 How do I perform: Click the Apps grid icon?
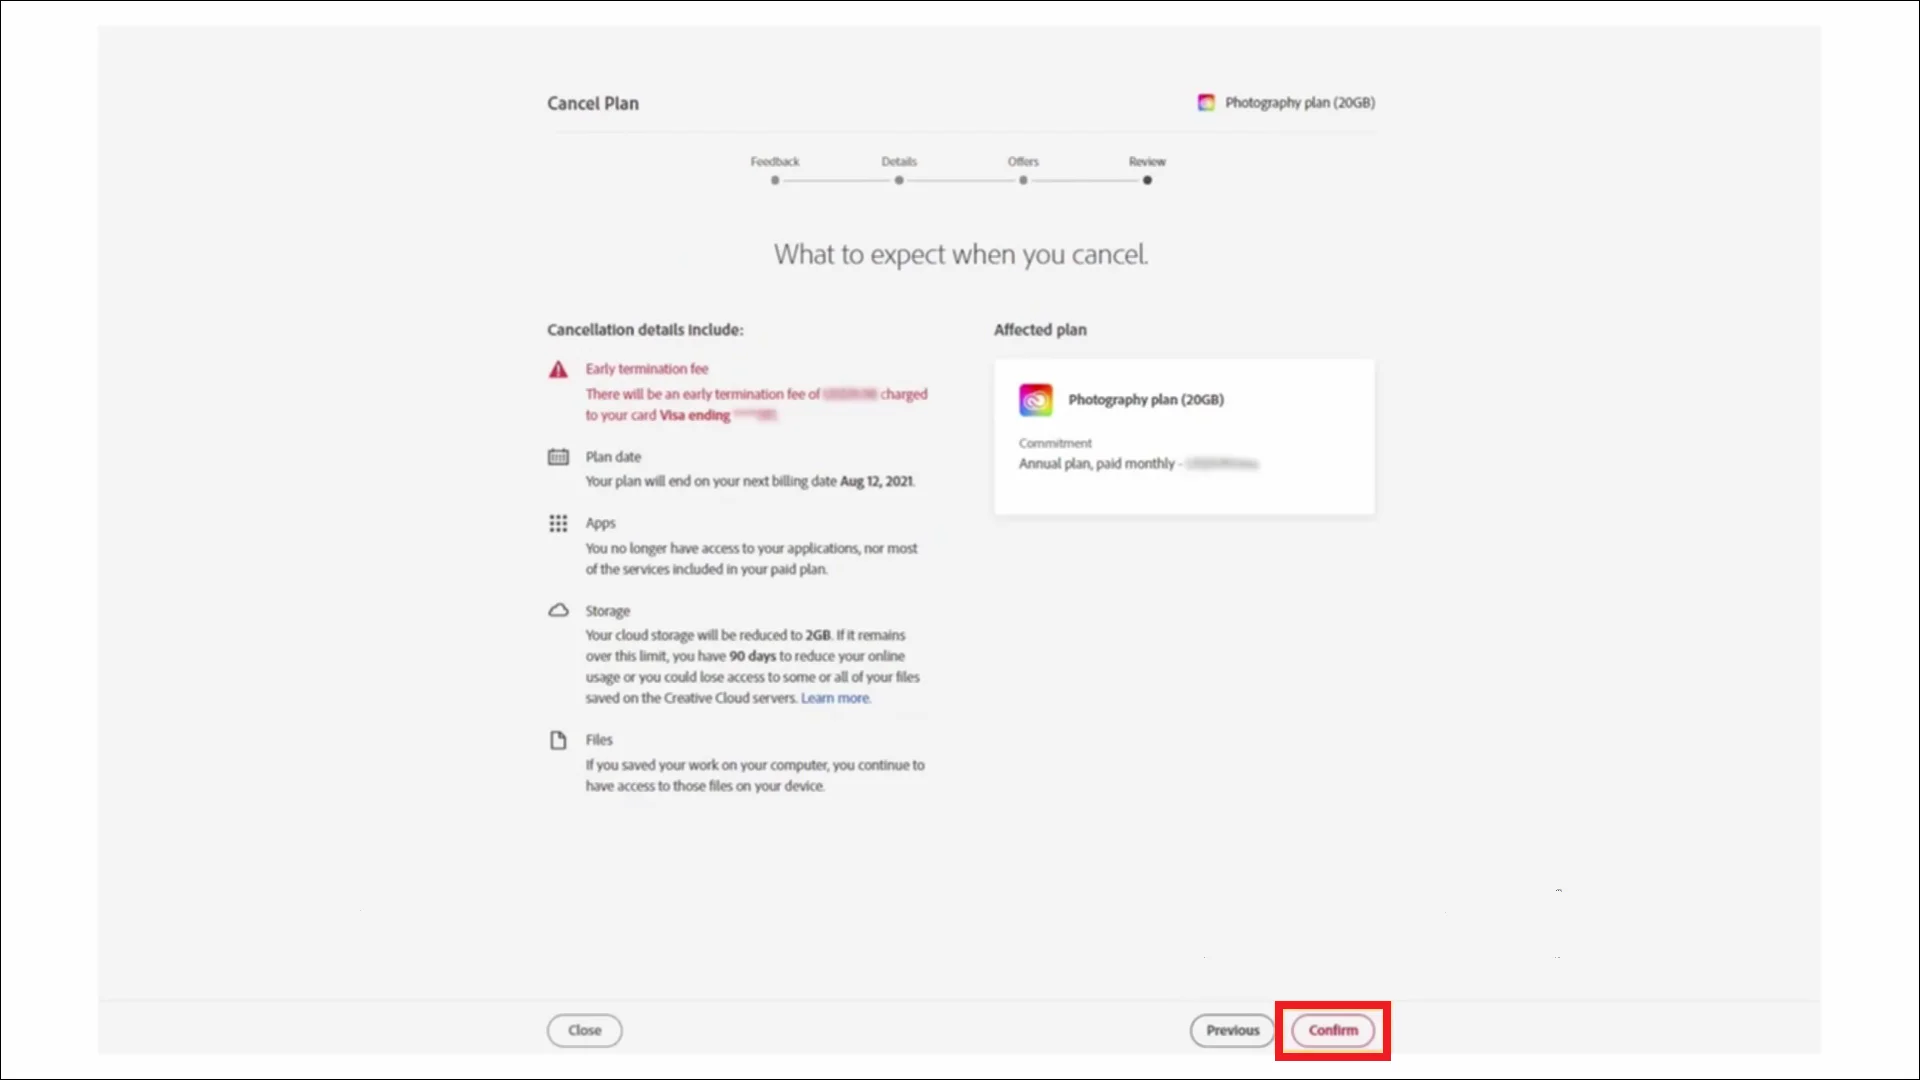[x=558, y=523]
